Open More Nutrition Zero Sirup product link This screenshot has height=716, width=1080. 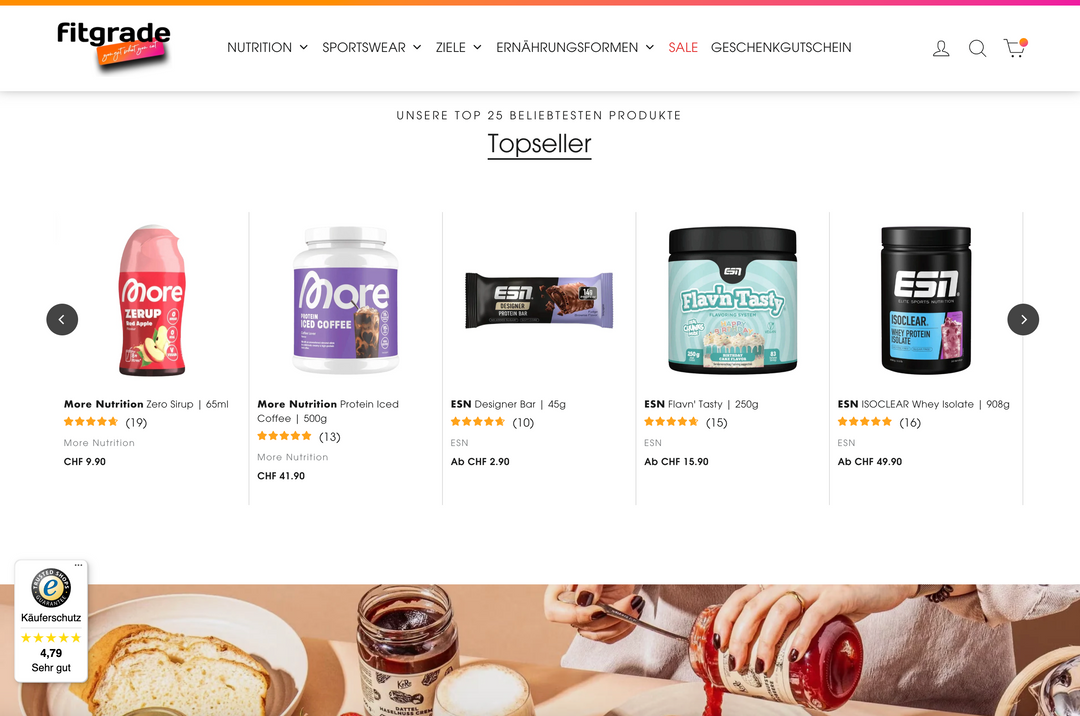(x=146, y=404)
